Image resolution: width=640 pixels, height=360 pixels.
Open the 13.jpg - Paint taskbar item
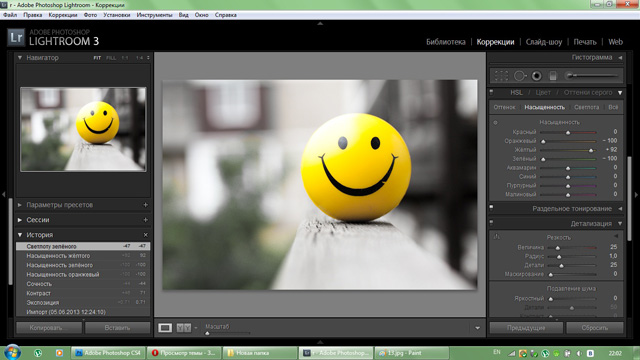coord(411,353)
